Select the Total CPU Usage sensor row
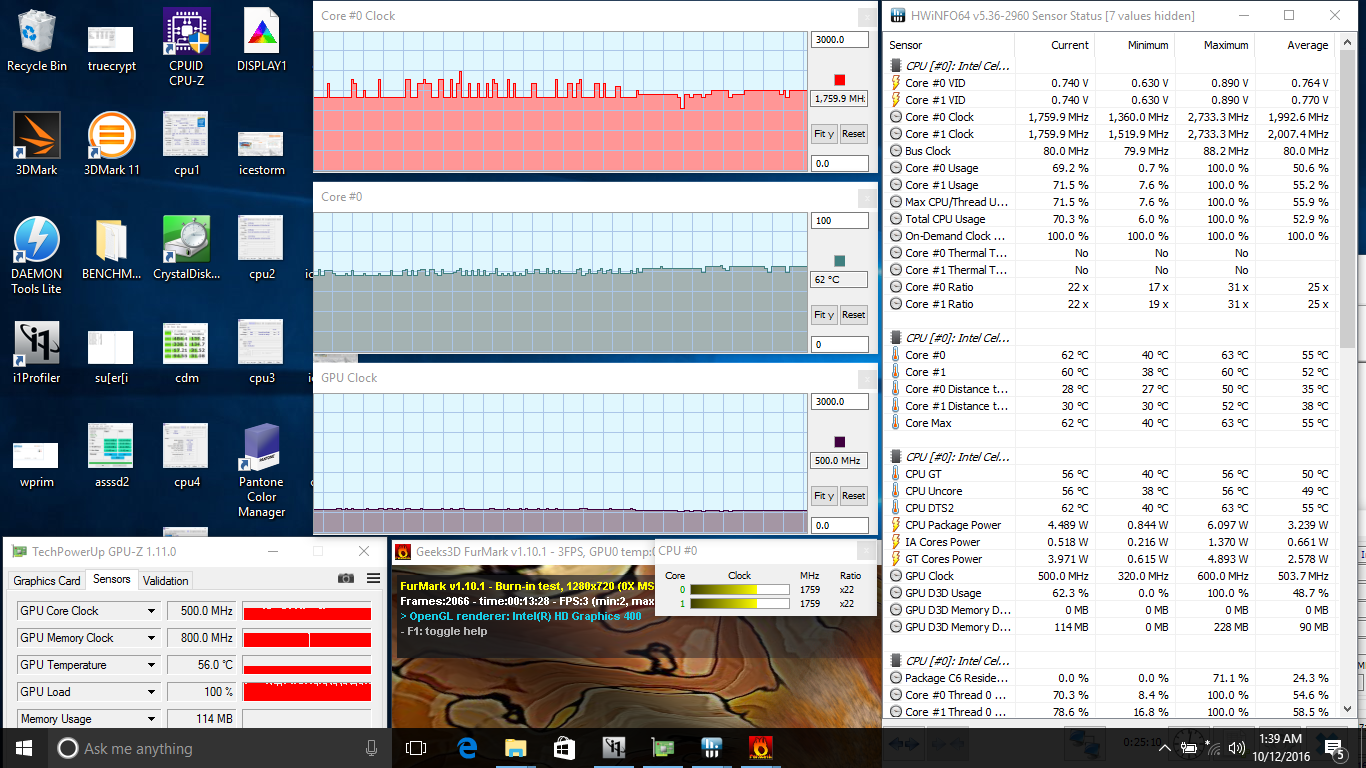 [x=1110, y=219]
